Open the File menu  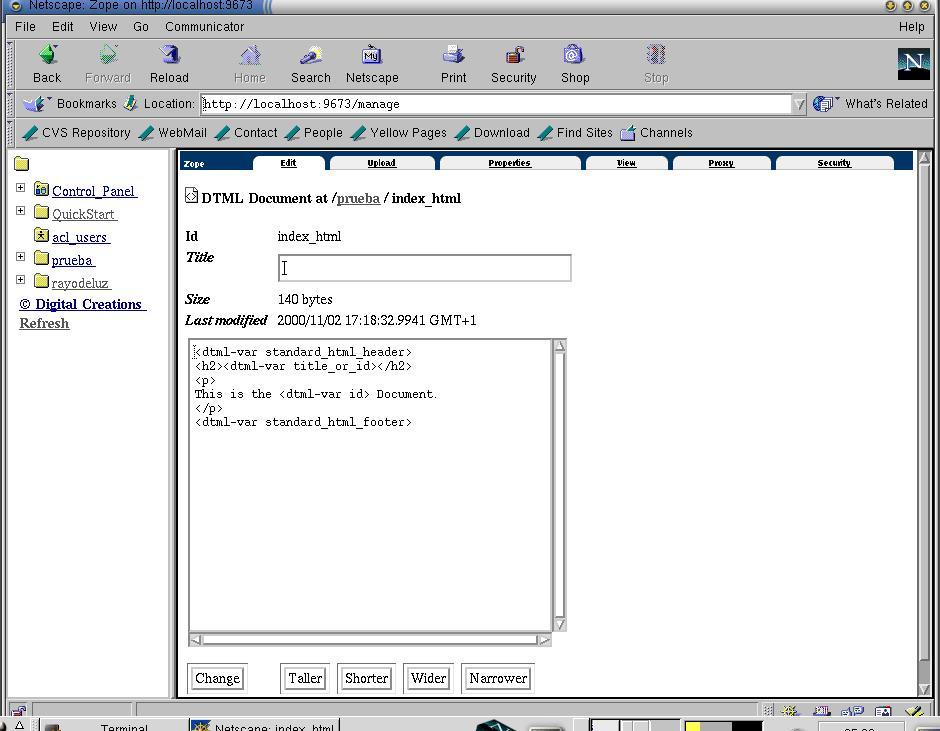point(25,26)
